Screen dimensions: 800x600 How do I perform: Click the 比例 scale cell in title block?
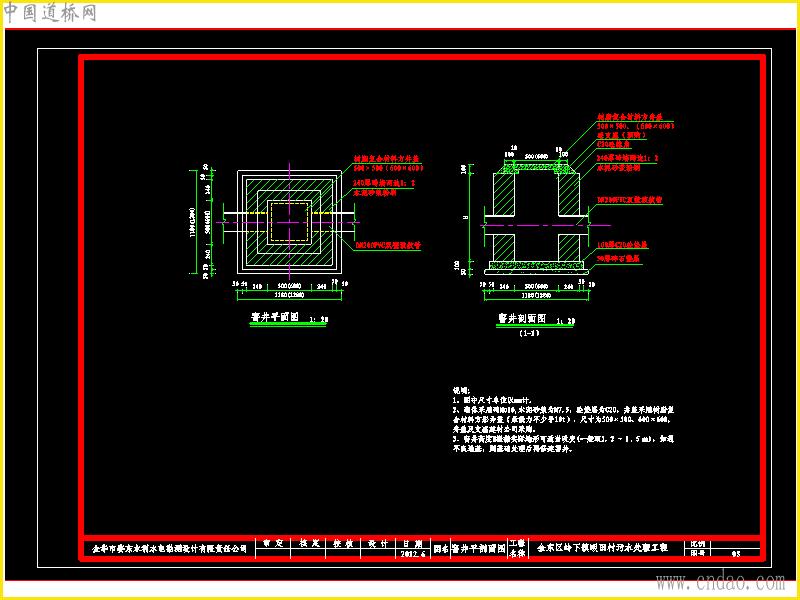click(697, 544)
